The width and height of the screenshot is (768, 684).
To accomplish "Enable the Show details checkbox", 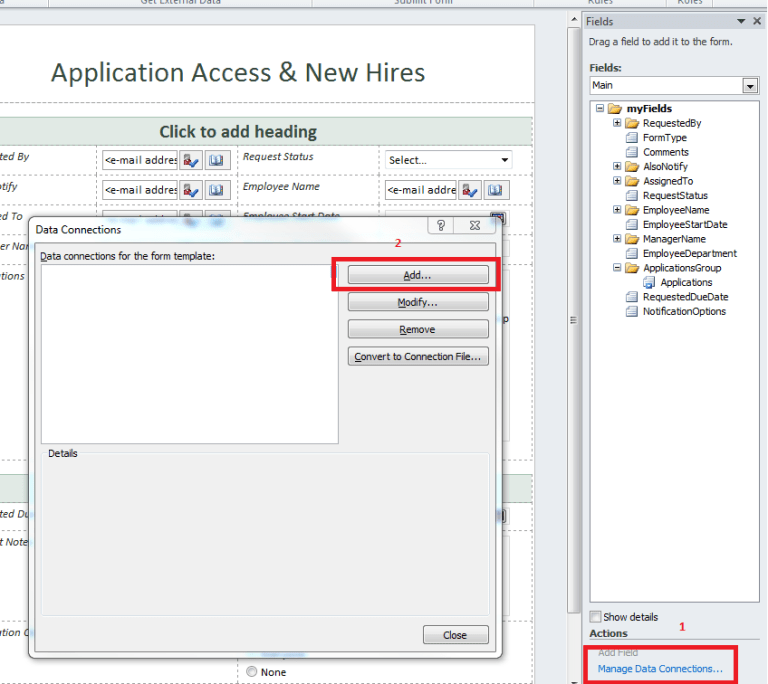I will click(596, 617).
